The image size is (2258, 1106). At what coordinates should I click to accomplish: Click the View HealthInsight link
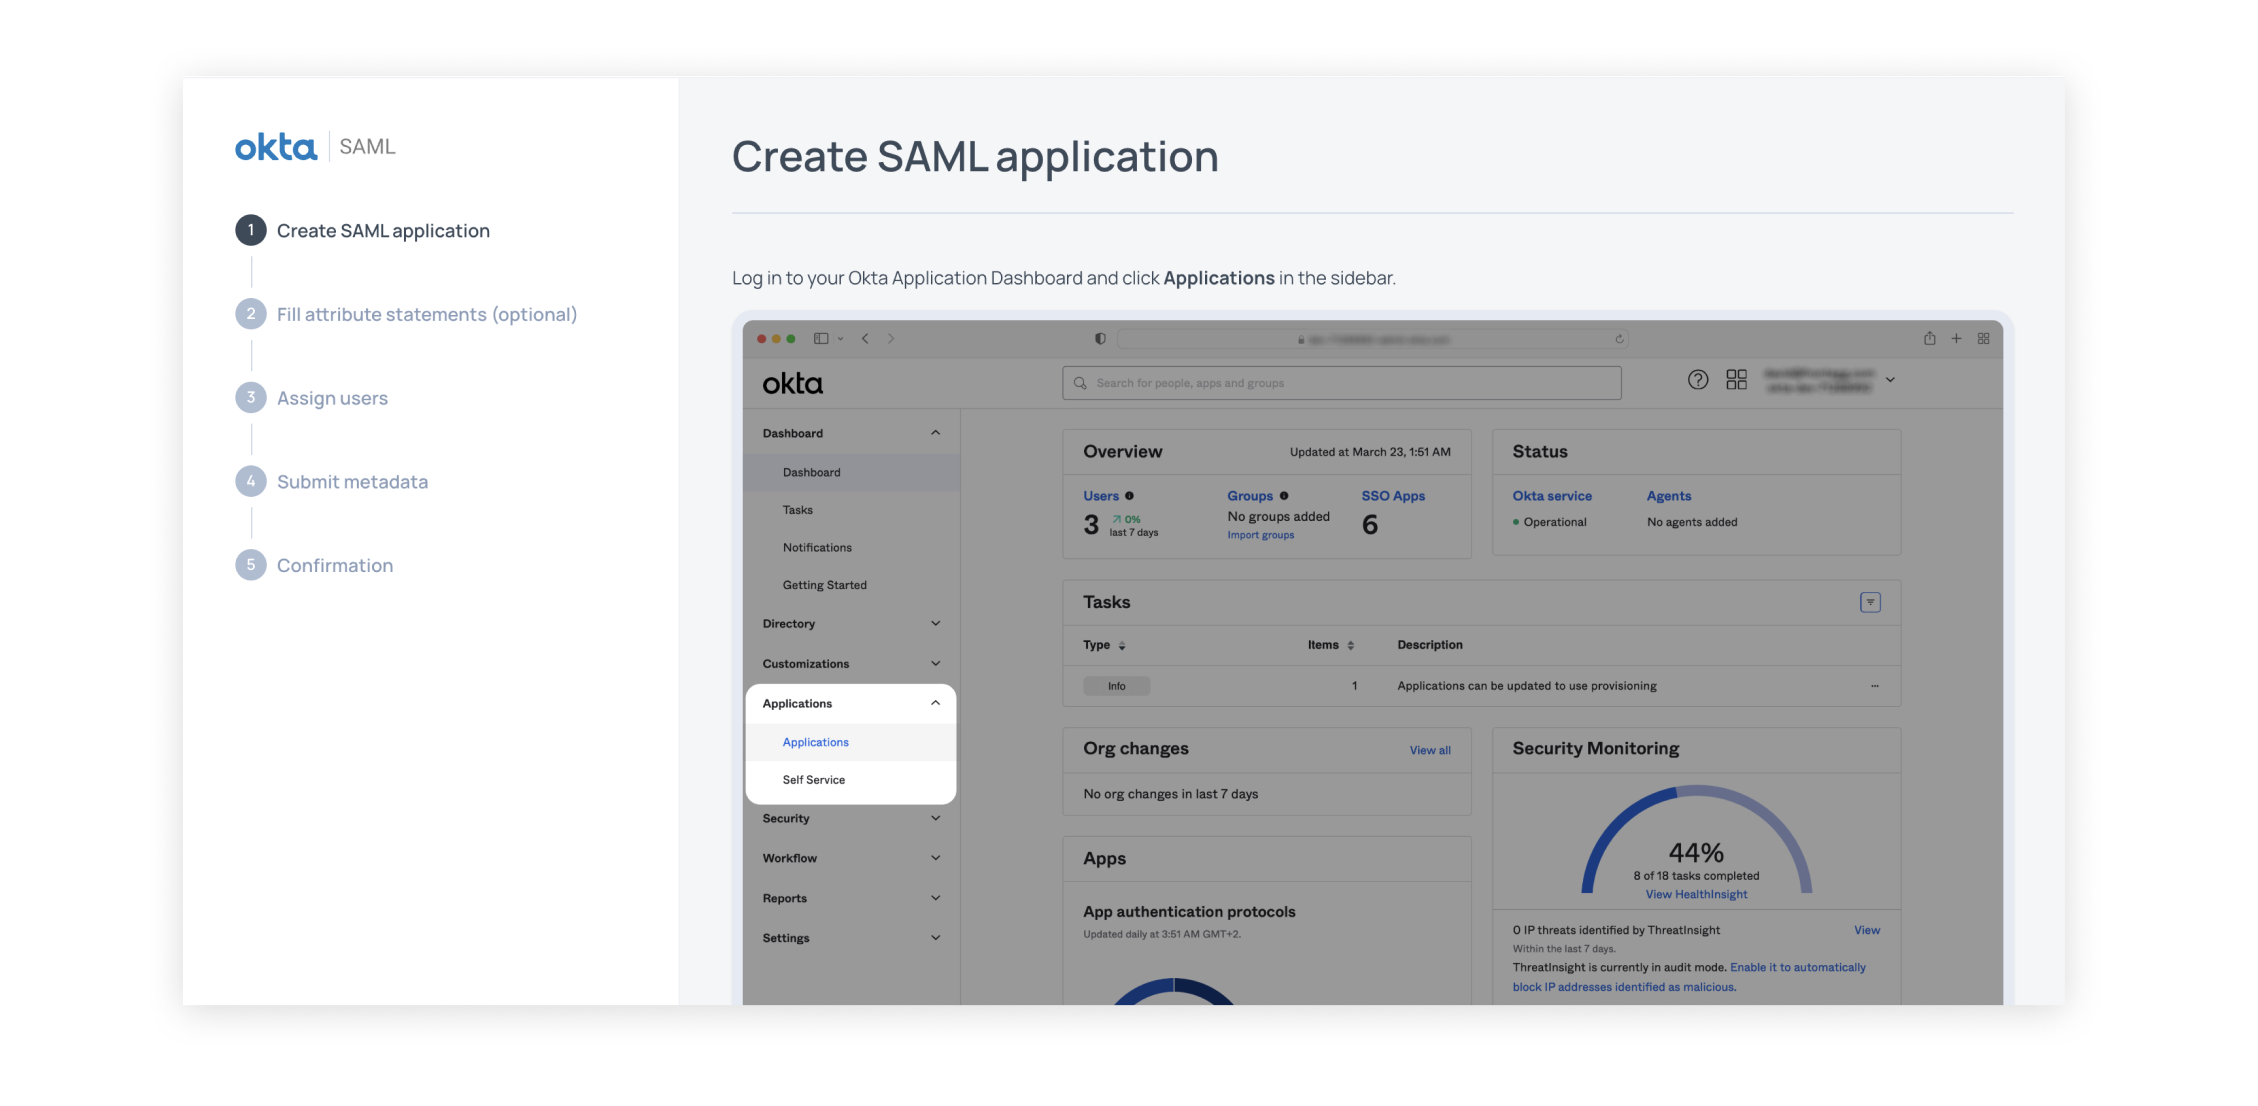pyautogui.click(x=1696, y=895)
